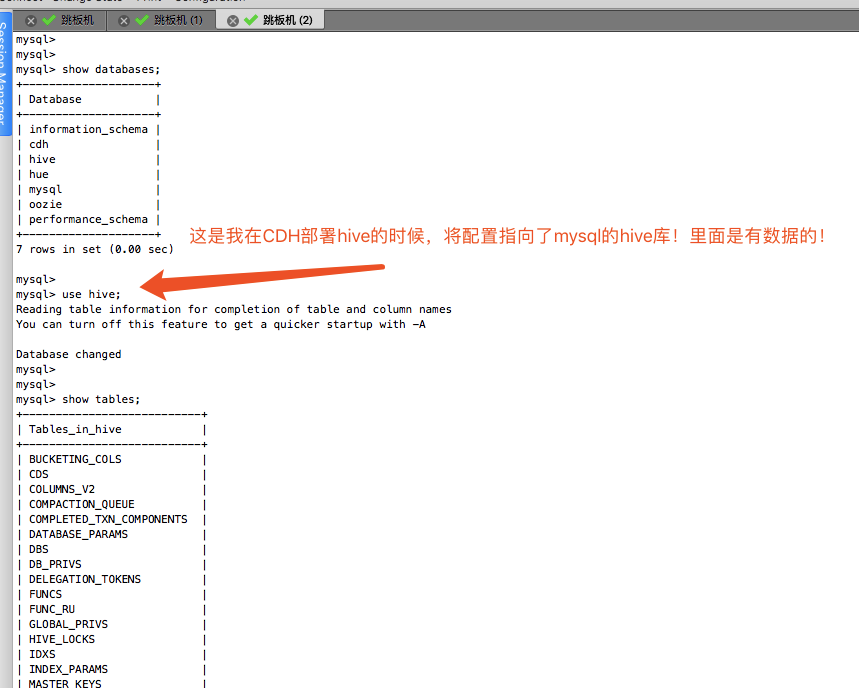Click the 'You can turn off this feature' line
The width and height of the screenshot is (859, 688).
coord(221,324)
